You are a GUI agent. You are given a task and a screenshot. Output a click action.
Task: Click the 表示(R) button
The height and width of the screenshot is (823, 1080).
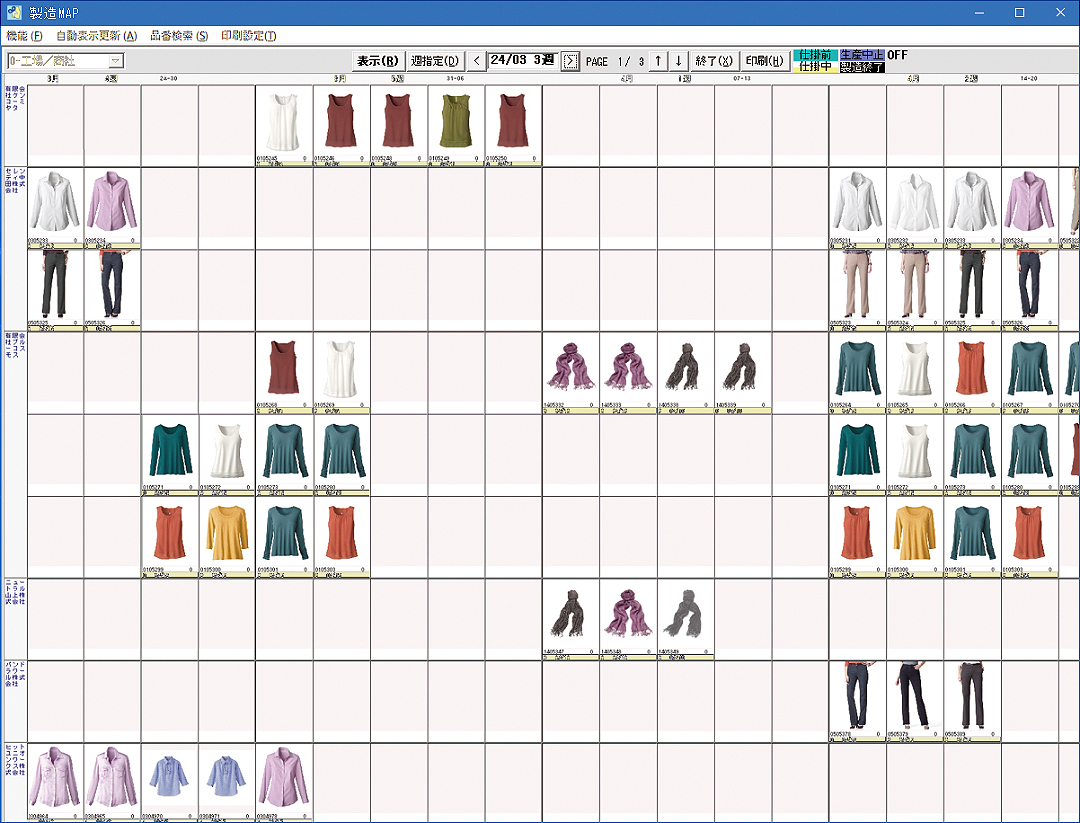pyautogui.click(x=378, y=61)
